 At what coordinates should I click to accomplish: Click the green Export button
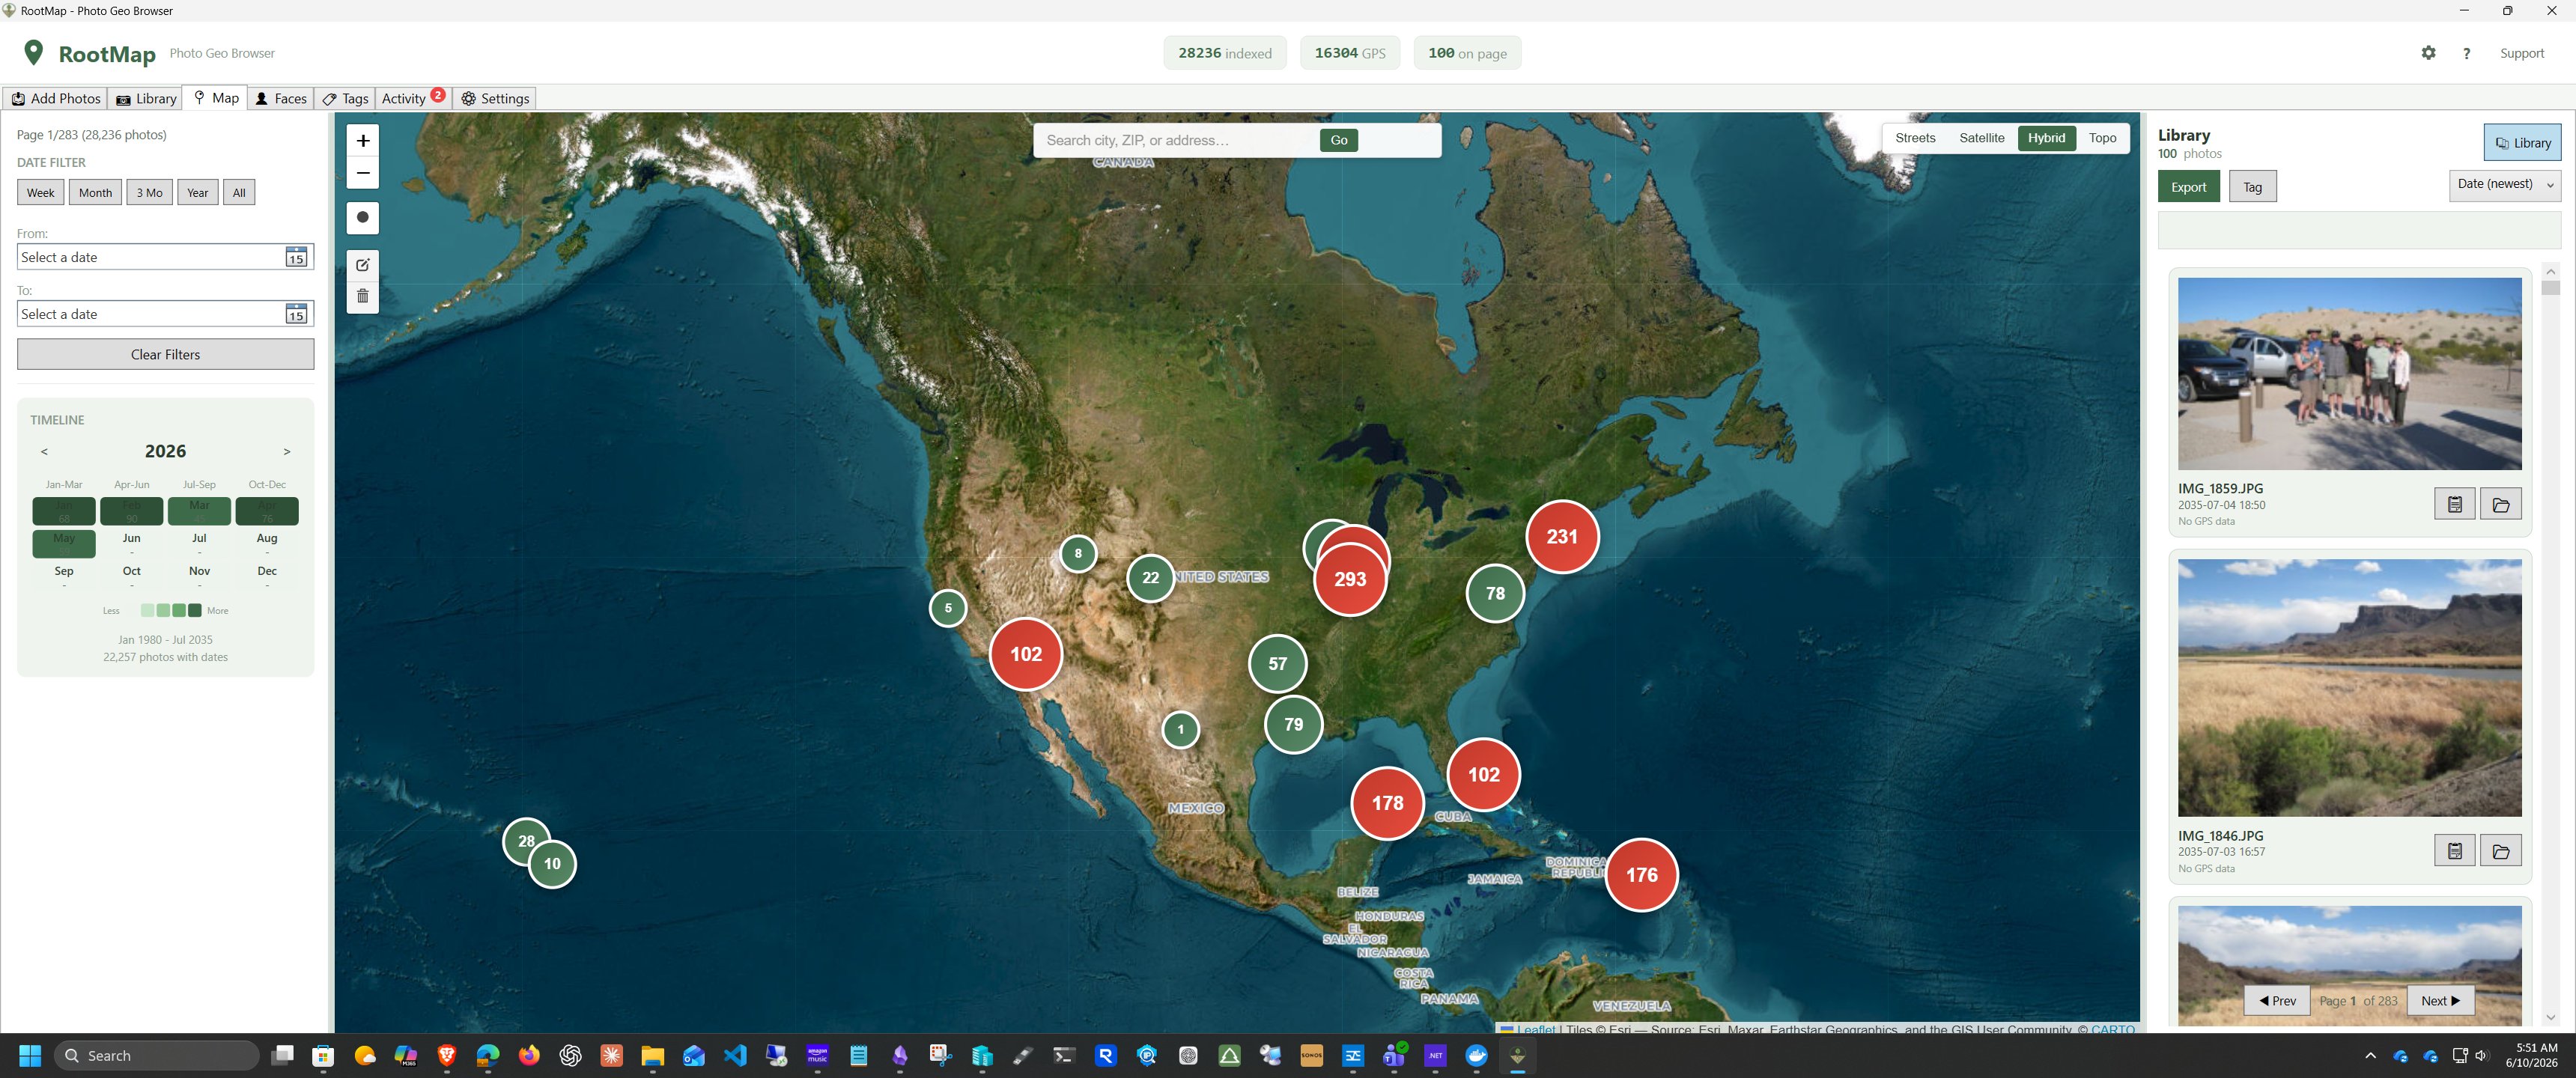click(2188, 187)
